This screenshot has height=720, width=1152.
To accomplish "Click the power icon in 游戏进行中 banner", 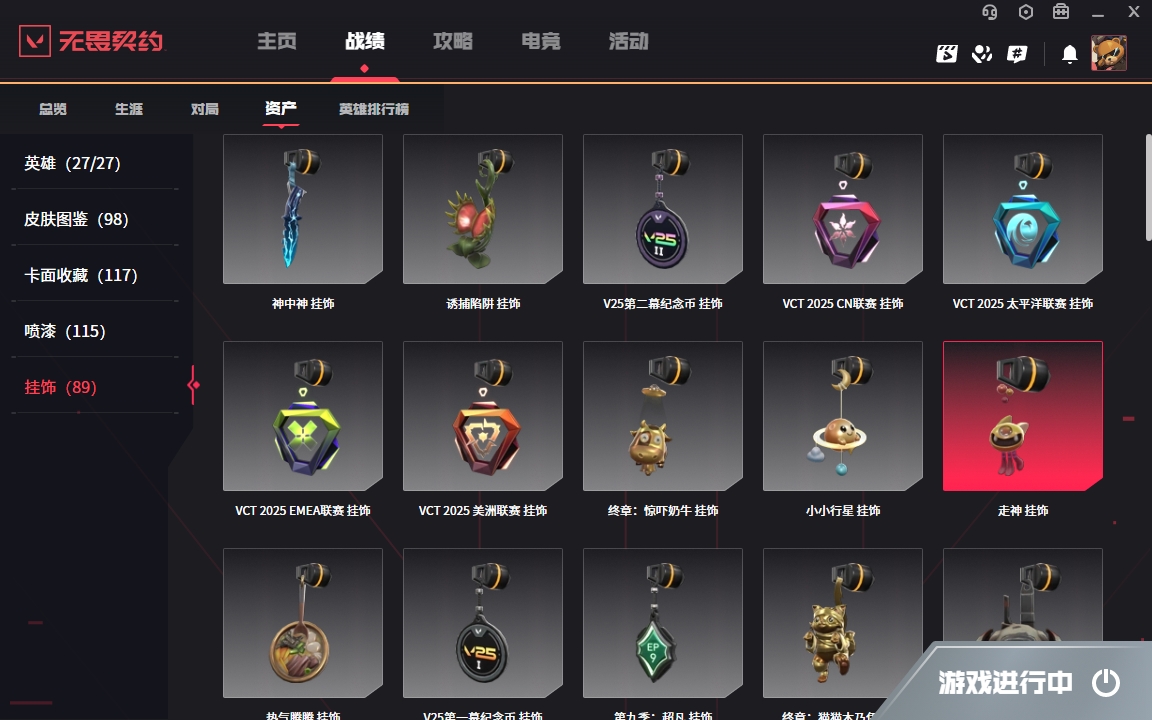I will [1106, 683].
